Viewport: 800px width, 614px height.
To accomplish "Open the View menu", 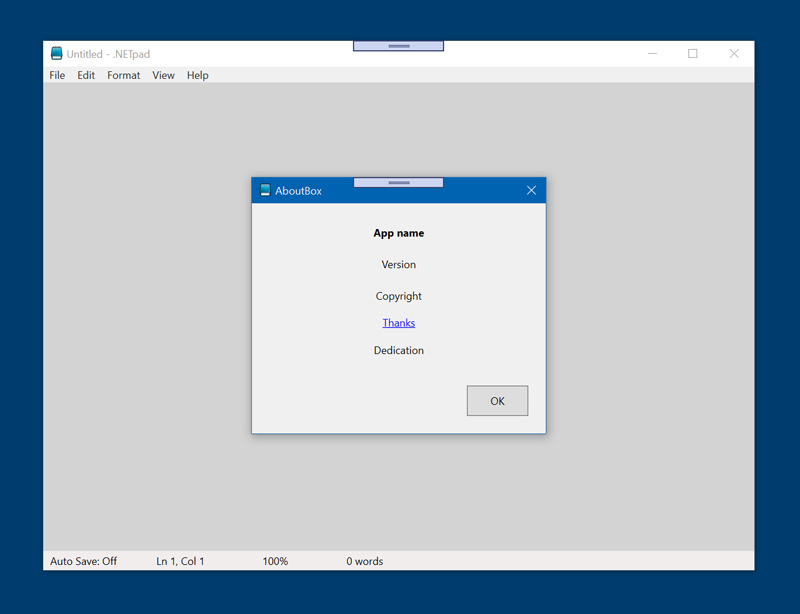I will [163, 75].
